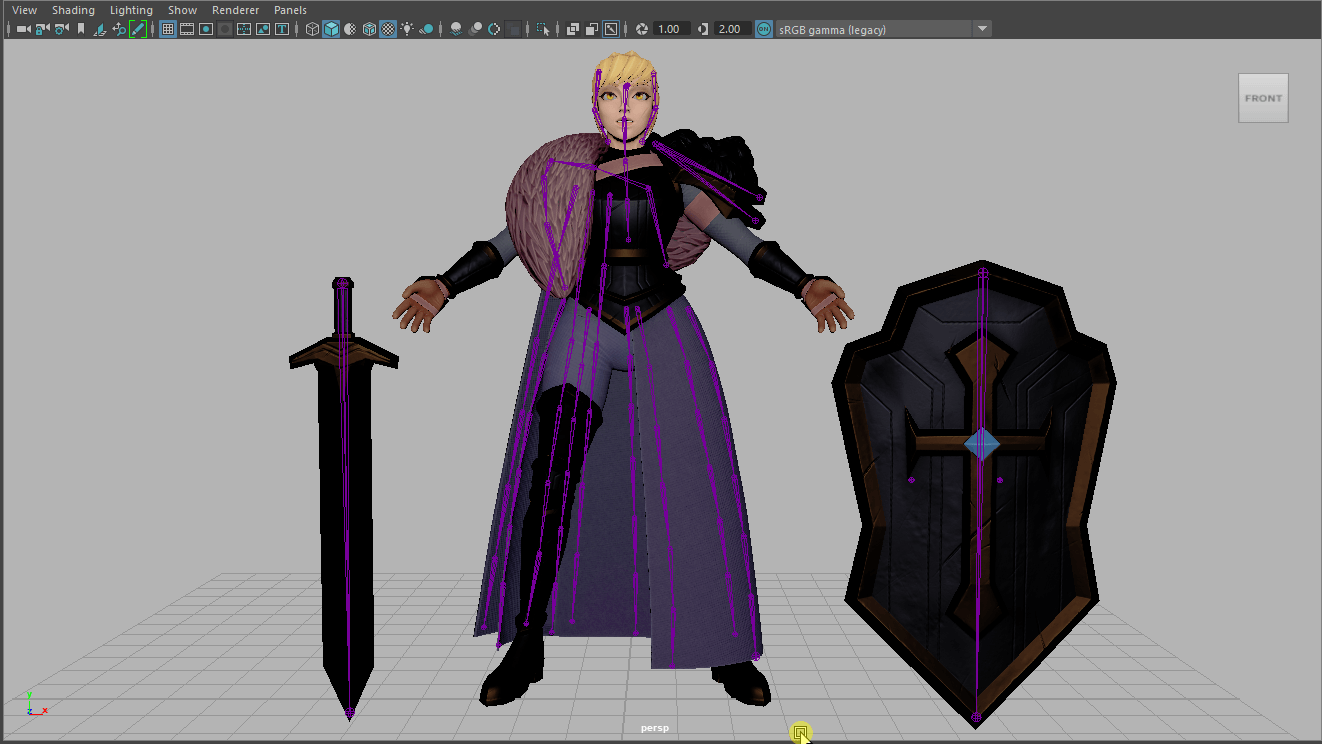Click the Select Camera icon
The image size is (1322, 744).
22,29
